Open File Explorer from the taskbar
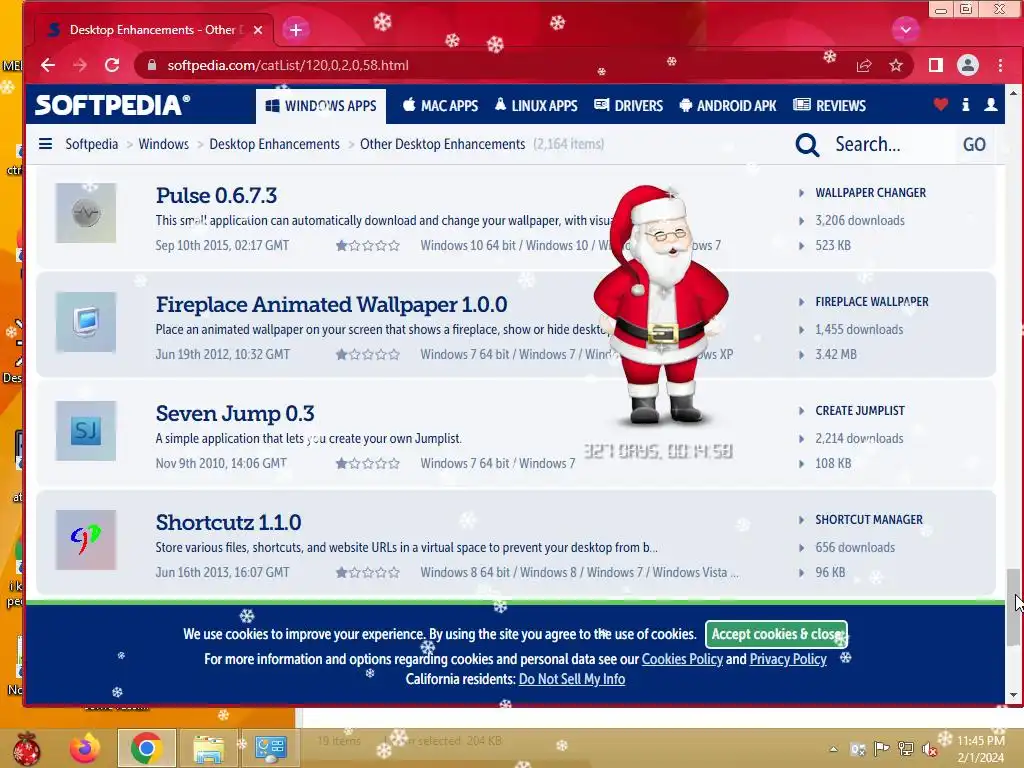The image size is (1024, 768). pos(208,748)
